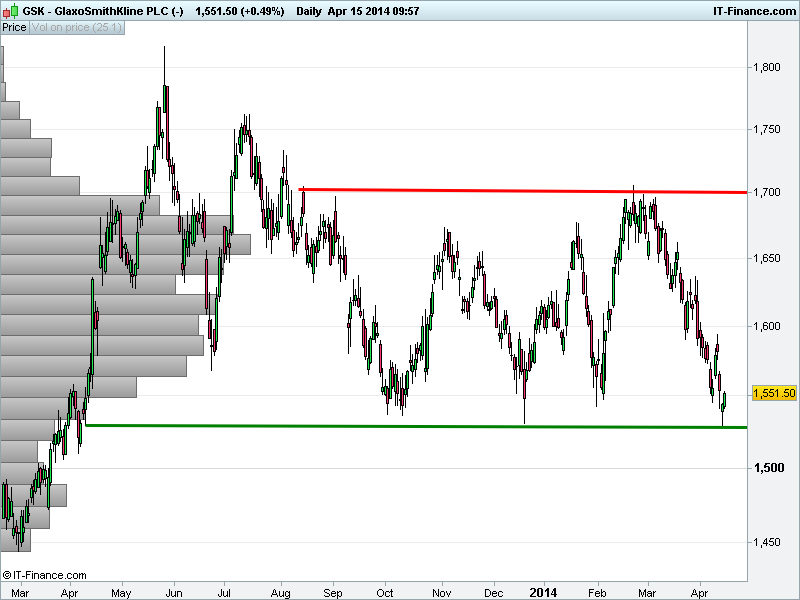
Task: Click the 2014 year marker on time axis
Action: pyautogui.click(x=545, y=592)
